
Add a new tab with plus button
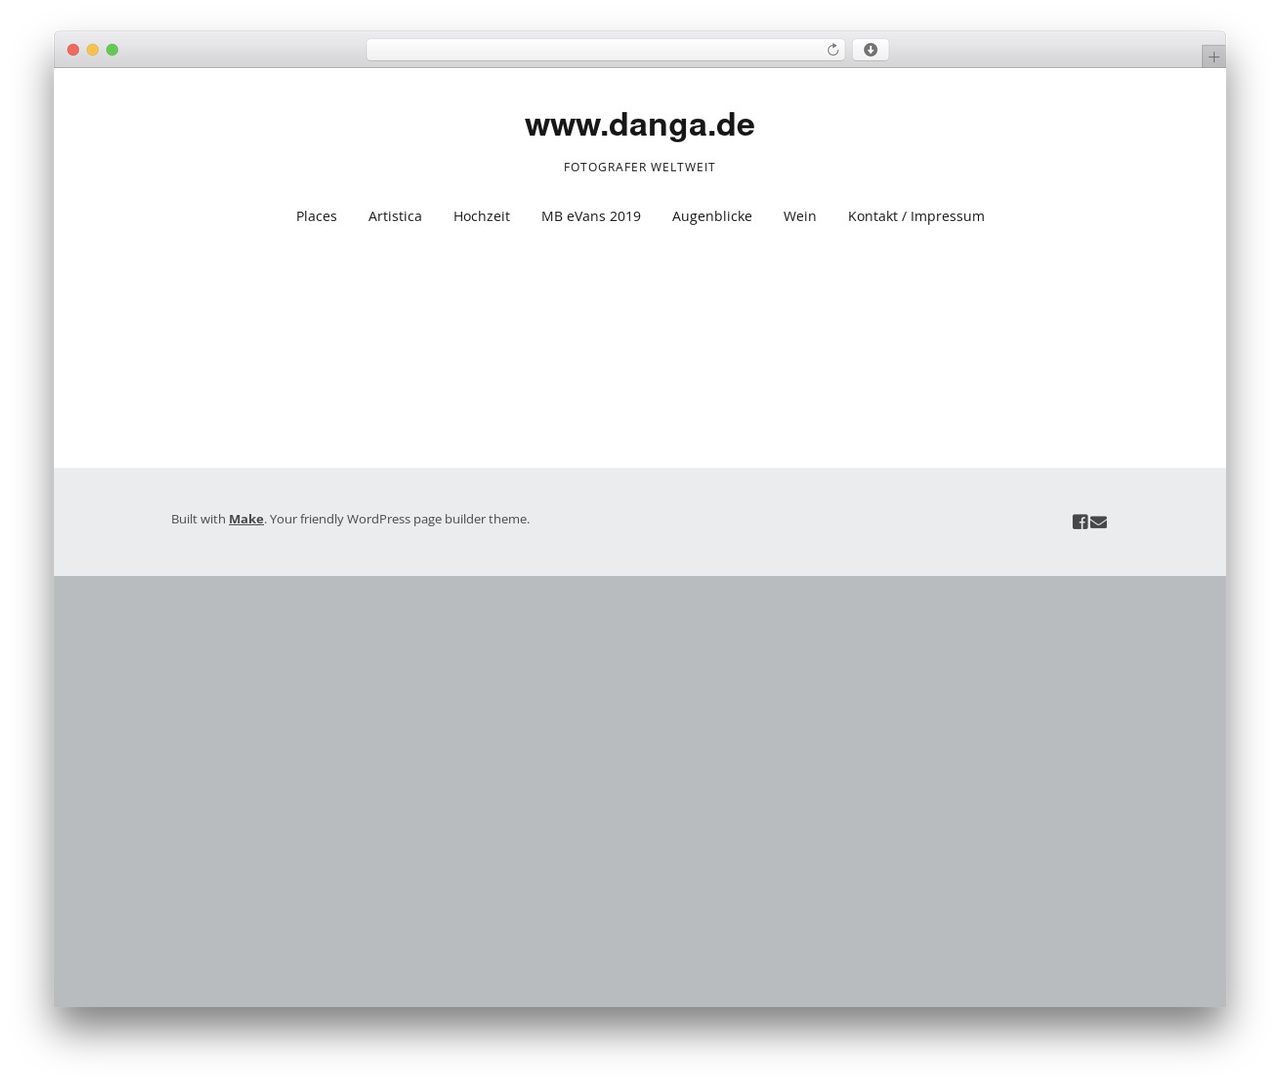pos(1213,57)
